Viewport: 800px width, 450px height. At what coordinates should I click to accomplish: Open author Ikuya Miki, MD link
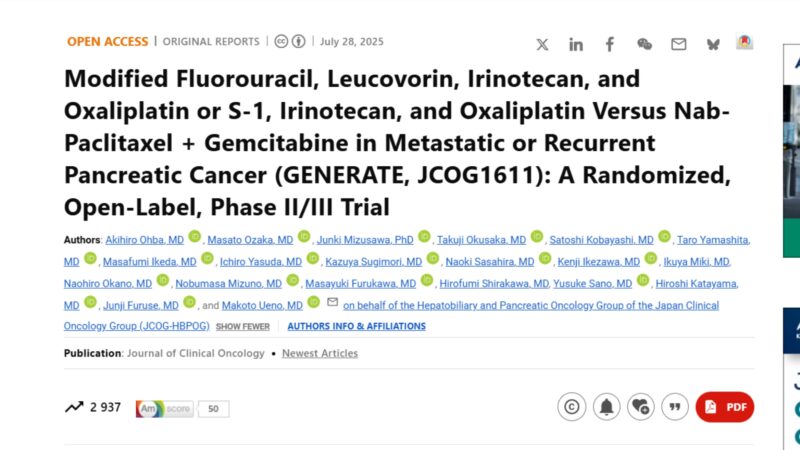coord(696,262)
